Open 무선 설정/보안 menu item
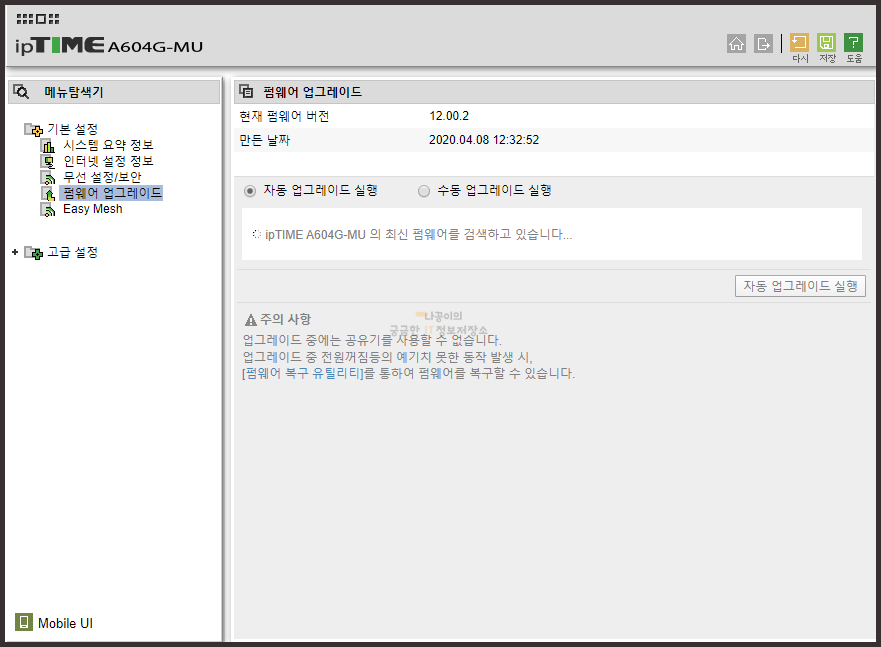Image resolution: width=881 pixels, height=647 pixels. (102, 177)
